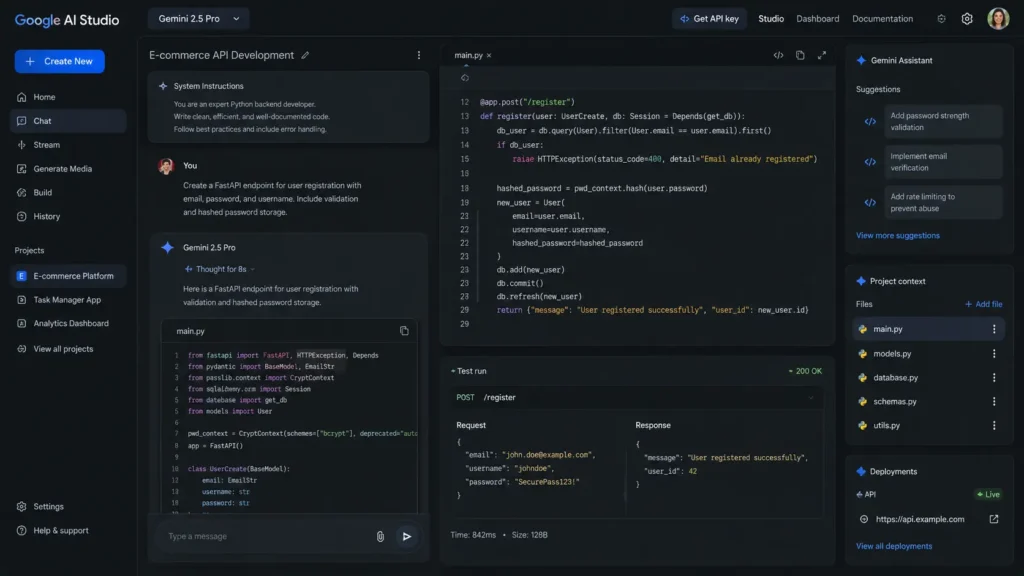Image resolution: width=1024 pixels, height=576 pixels.
Task: Expand the editor to fullscreen
Action: click(x=822, y=56)
